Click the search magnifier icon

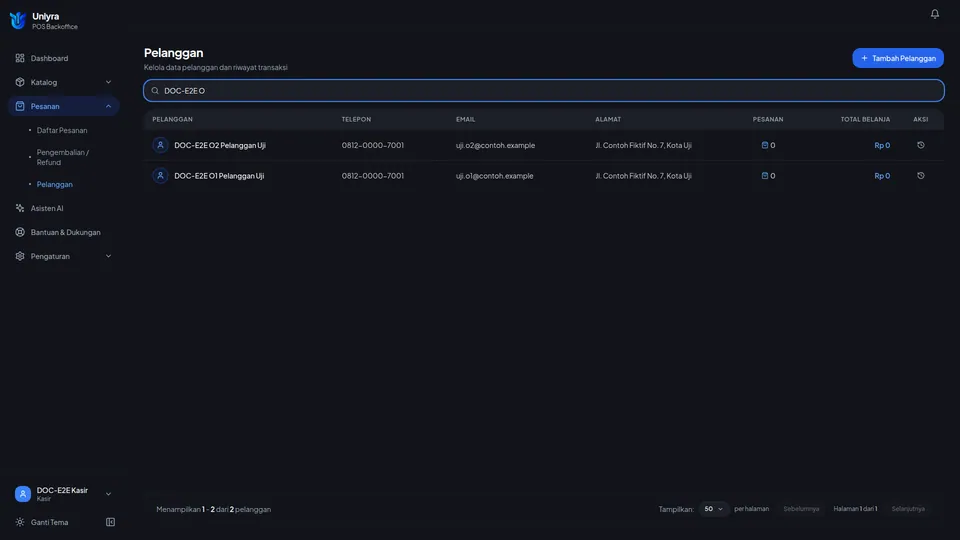155,91
